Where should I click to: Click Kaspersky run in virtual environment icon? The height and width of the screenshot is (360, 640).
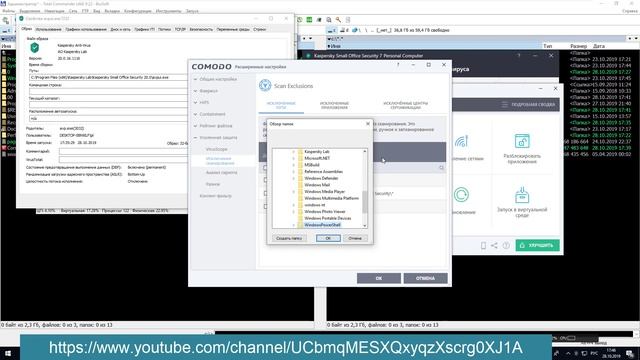click(522, 195)
